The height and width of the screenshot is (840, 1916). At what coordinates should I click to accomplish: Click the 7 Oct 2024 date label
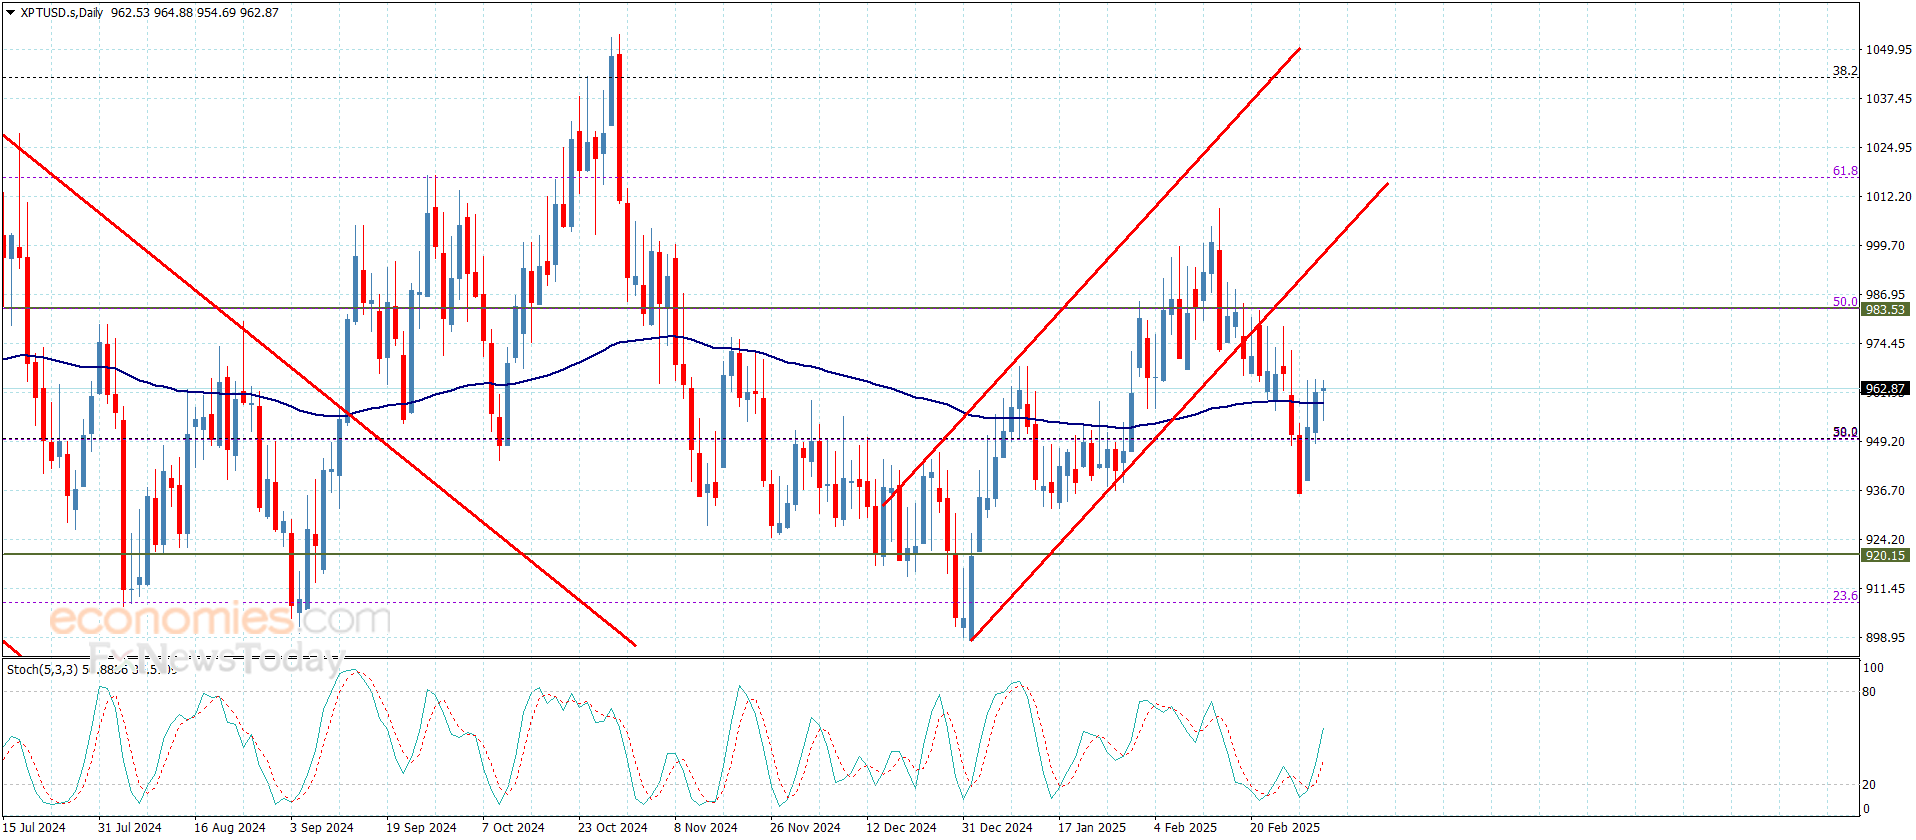pos(513,827)
